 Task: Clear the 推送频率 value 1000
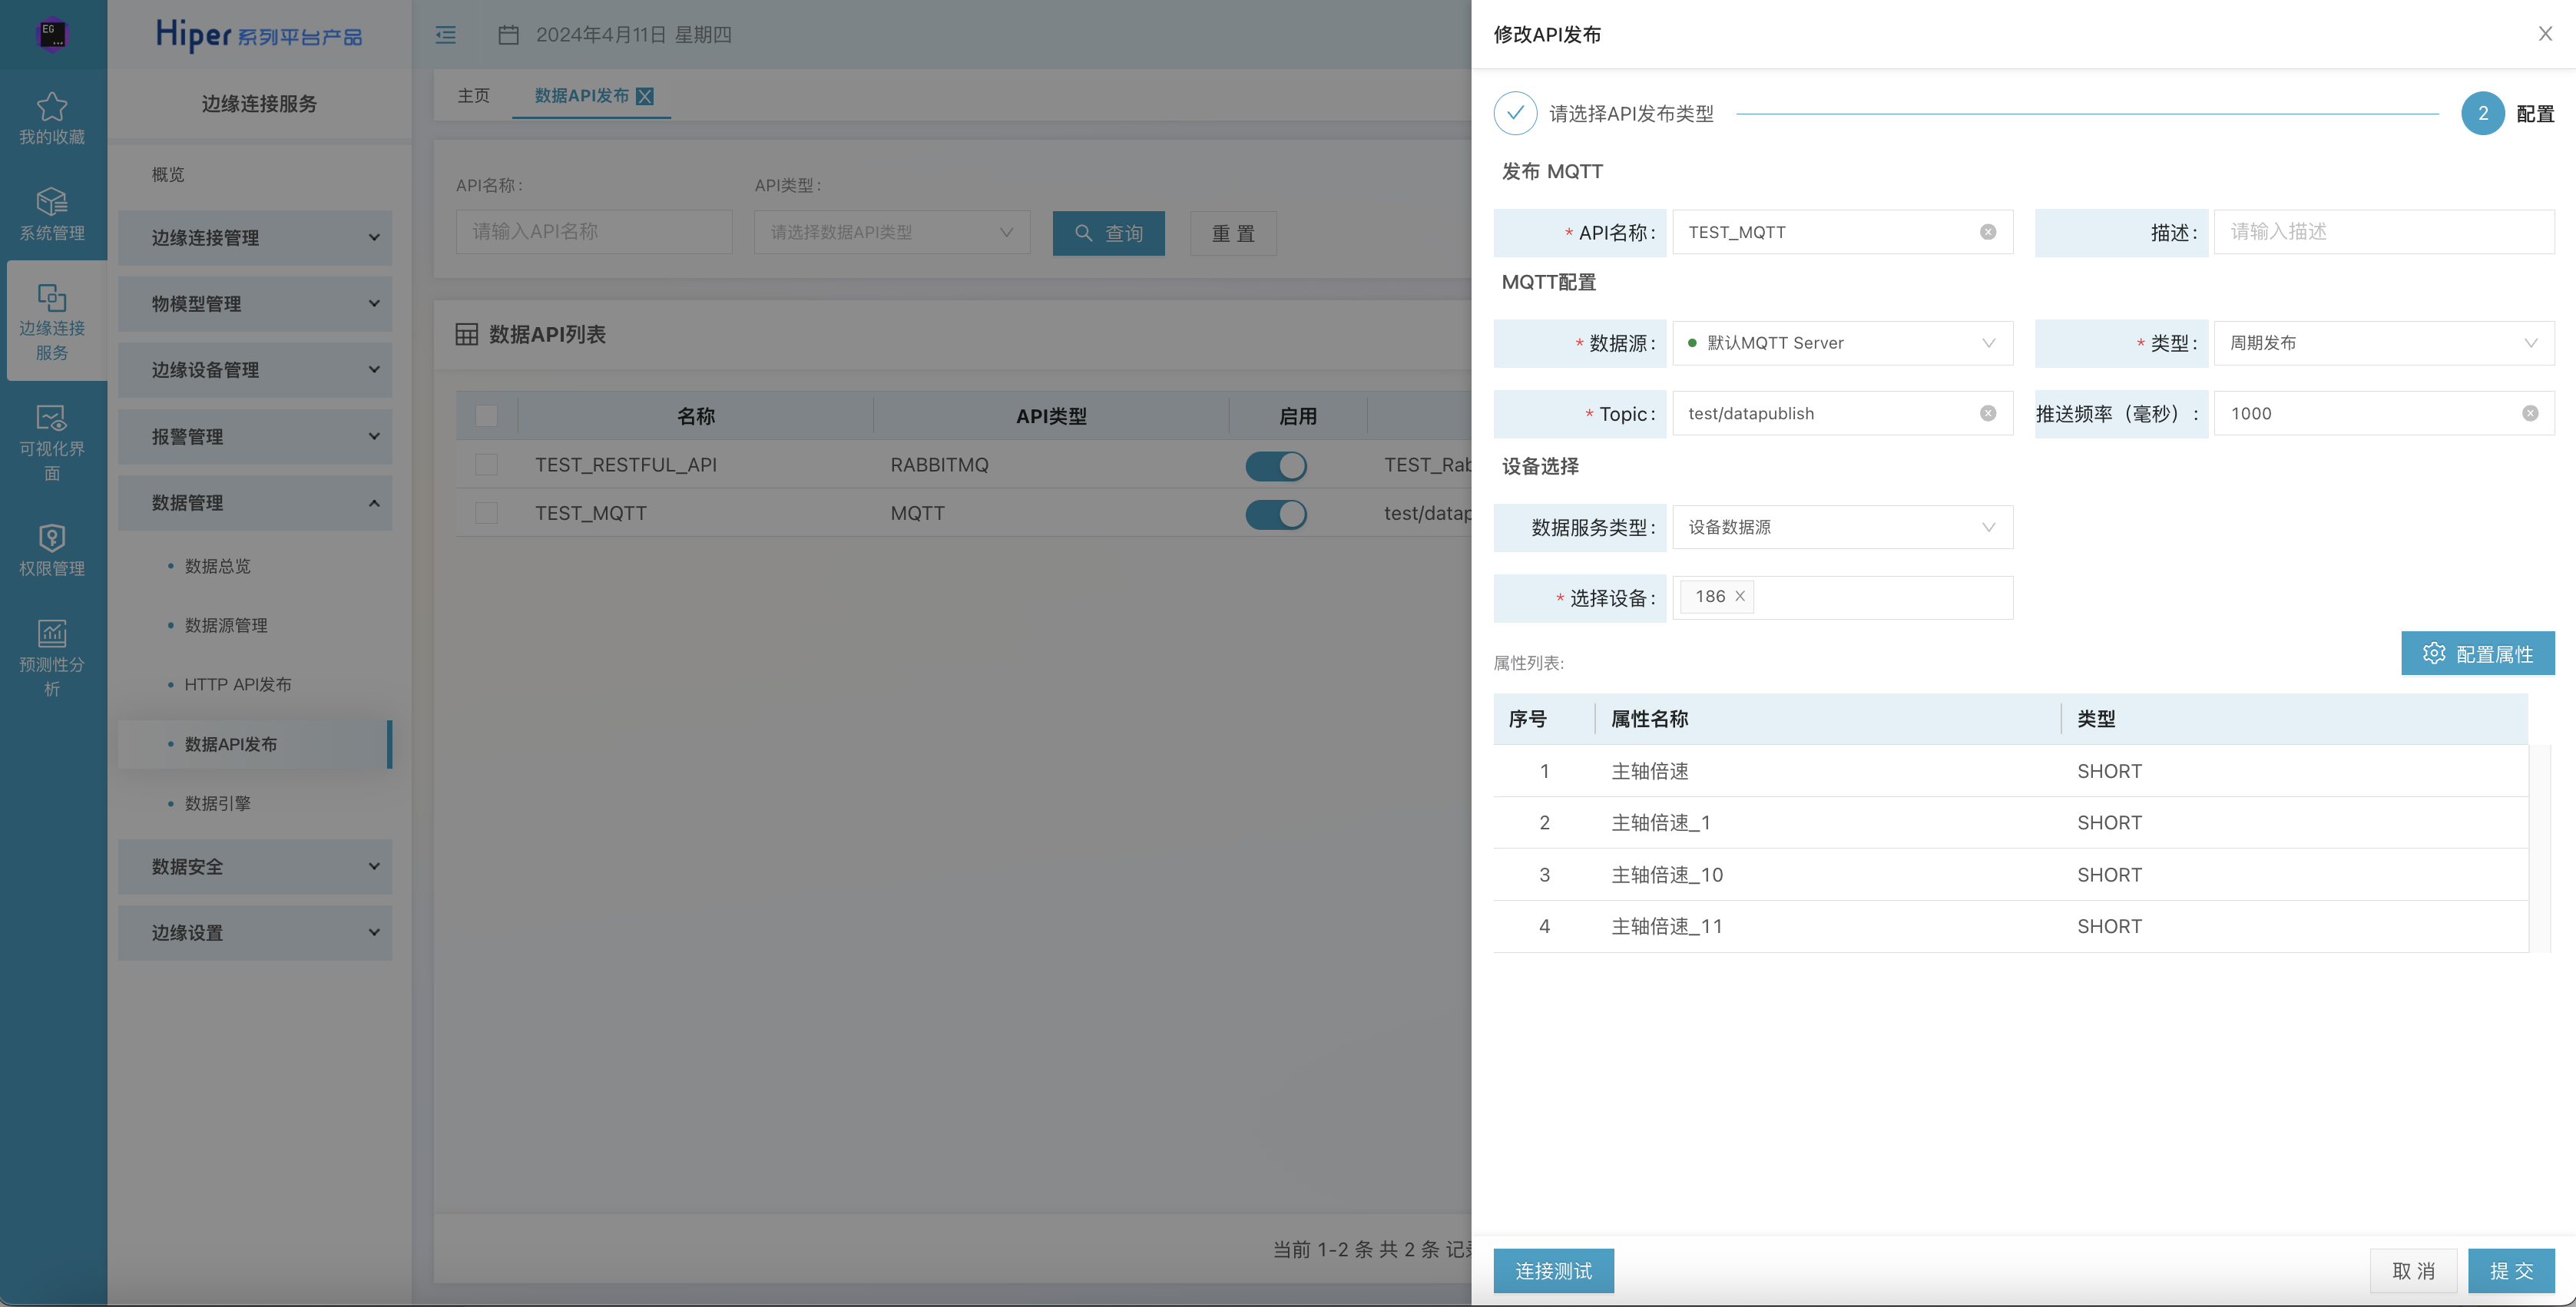(x=2530, y=413)
